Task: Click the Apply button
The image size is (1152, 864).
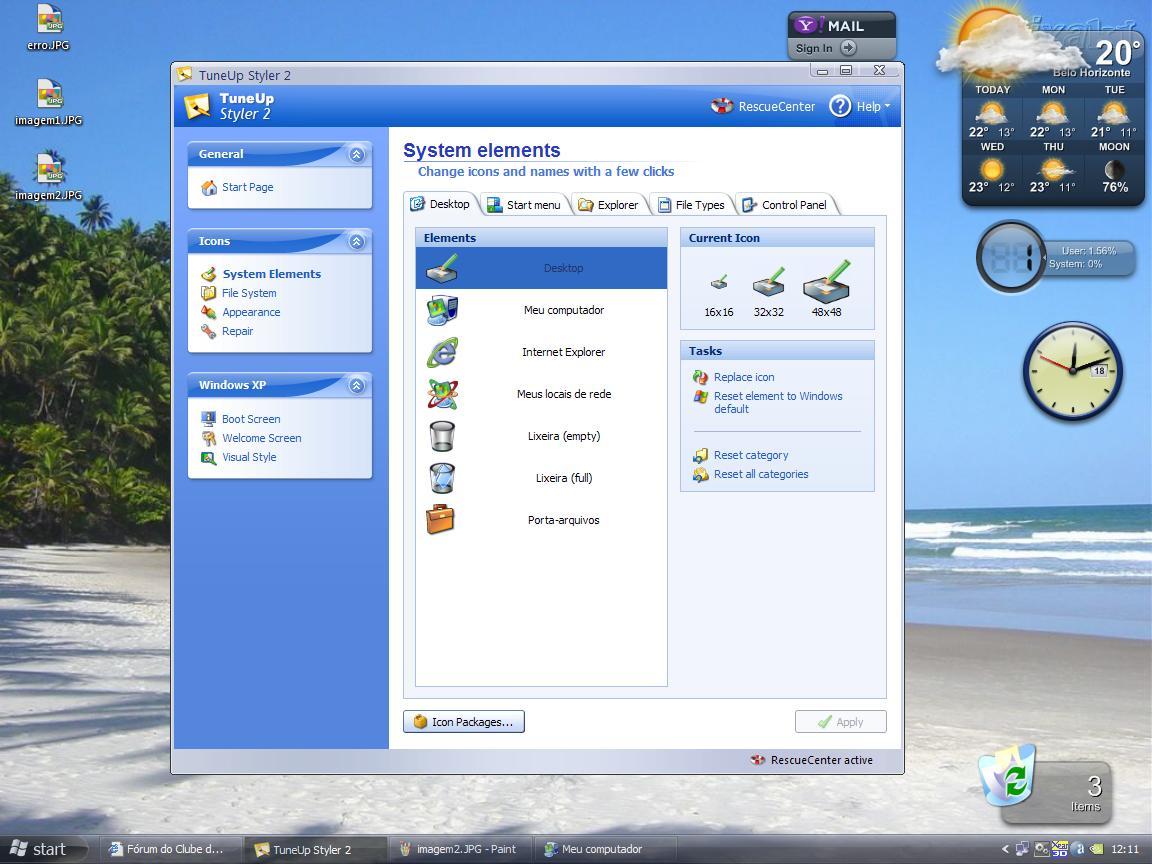Action: [x=840, y=722]
